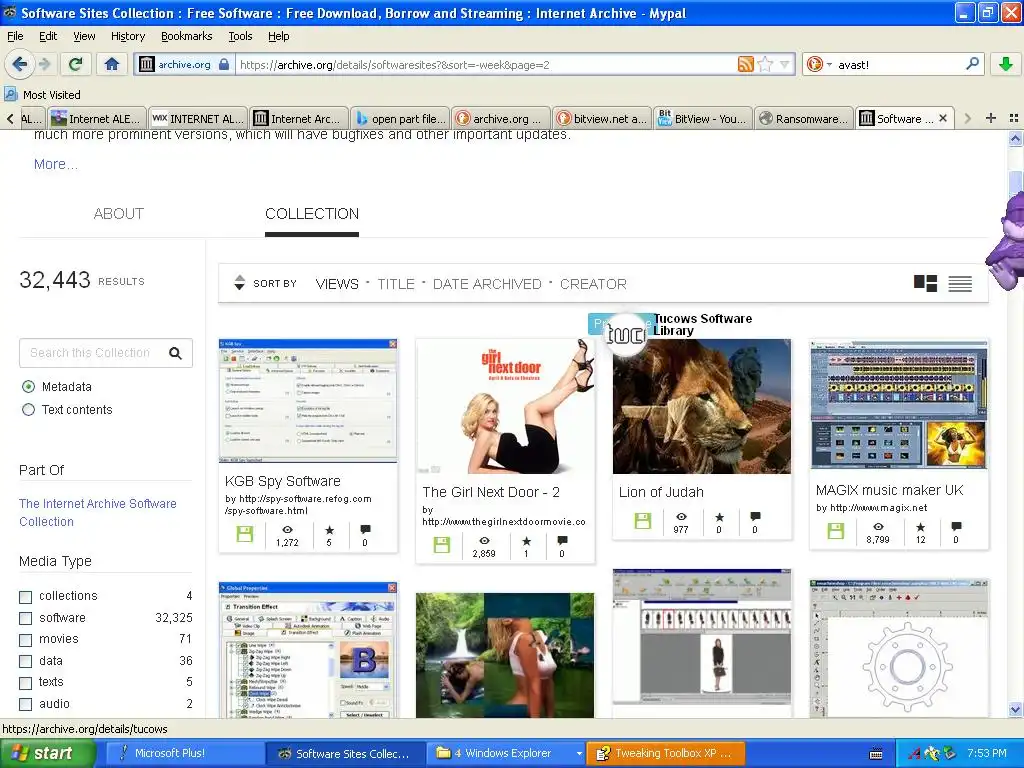Go forward with the Forward arrow
1024x768 pixels.
[x=44, y=64]
